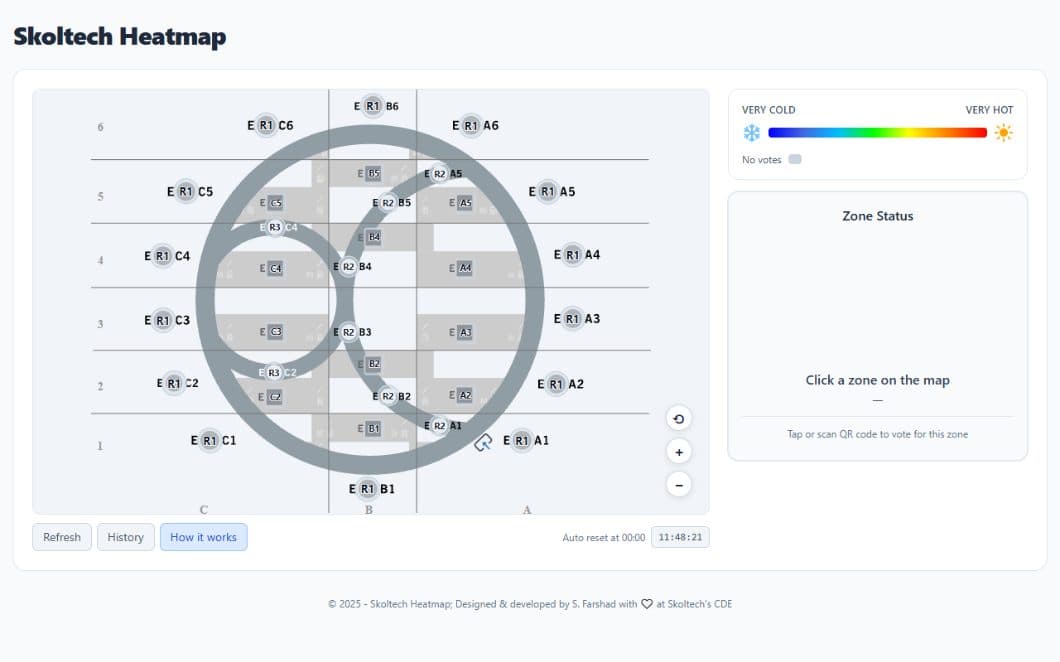This screenshot has width=1060, height=662.
Task: Select zone marker R1 C2
Action: (x=174, y=383)
